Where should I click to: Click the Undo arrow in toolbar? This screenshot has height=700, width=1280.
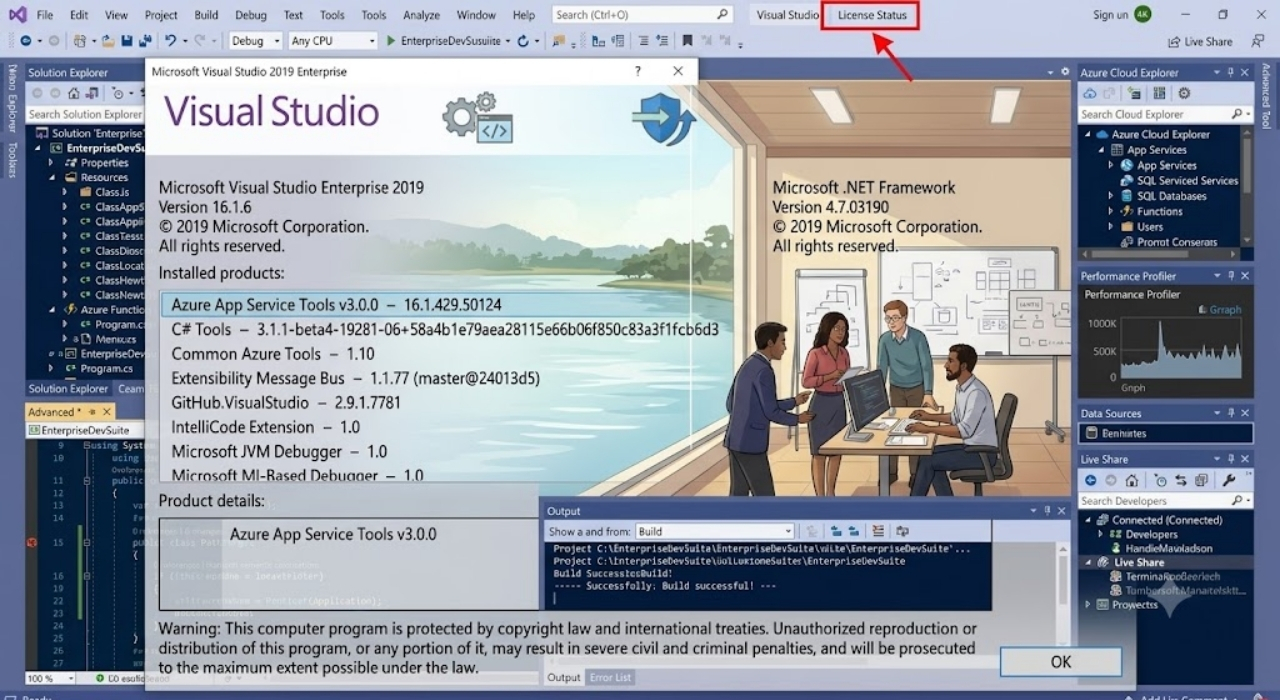point(171,41)
